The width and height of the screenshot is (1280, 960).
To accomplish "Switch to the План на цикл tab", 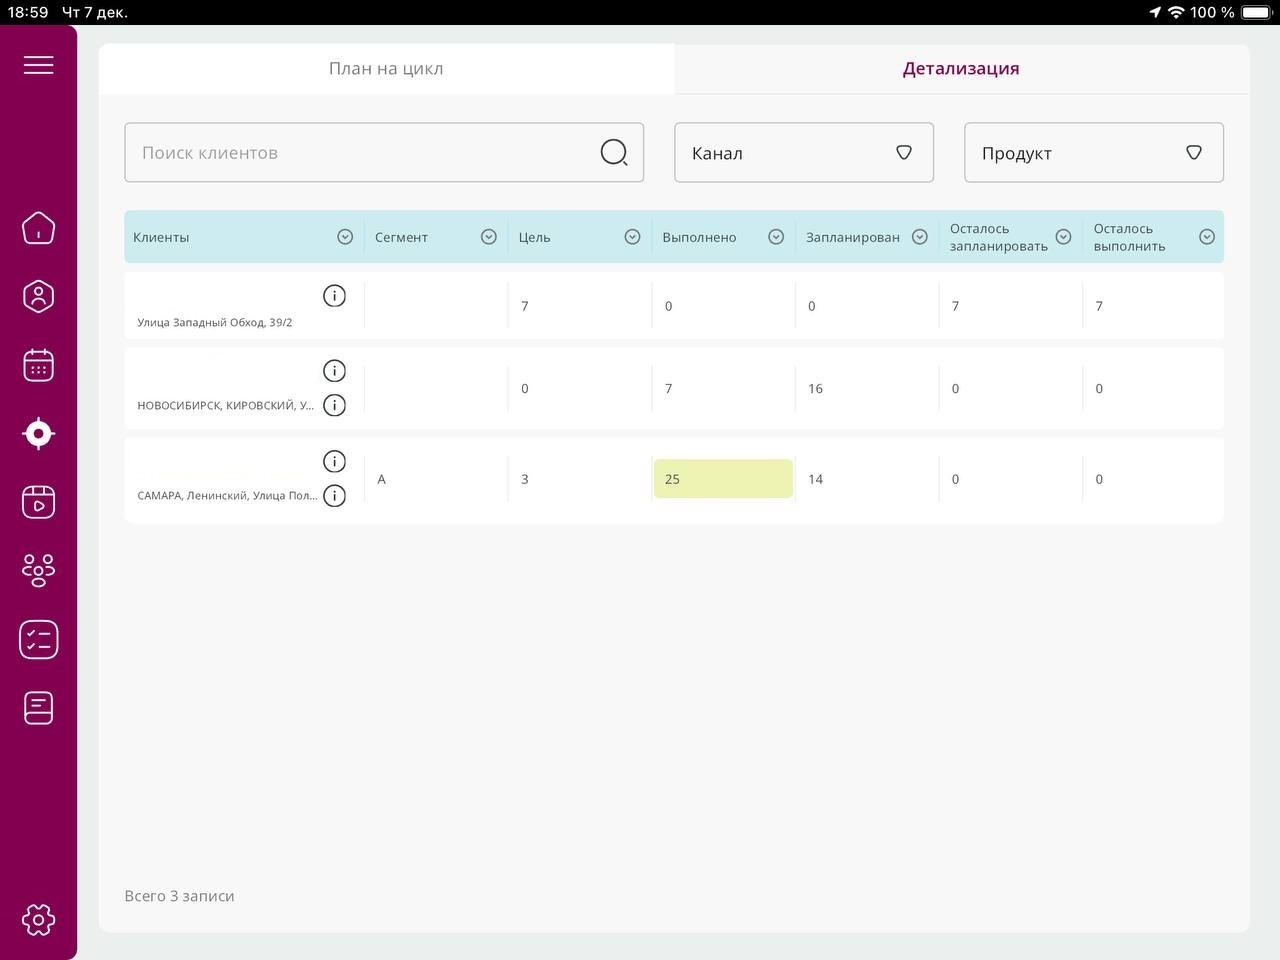I will pyautogui.click(x=386, y=69).
